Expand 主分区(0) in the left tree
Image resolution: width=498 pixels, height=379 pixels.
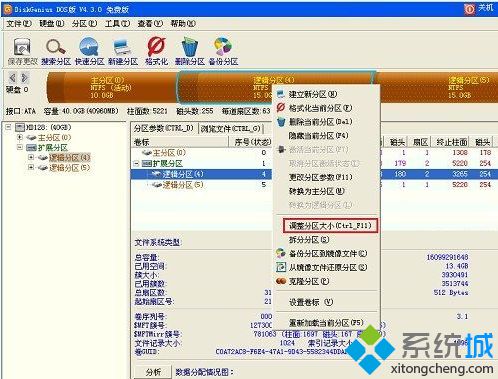click(20, 137)
